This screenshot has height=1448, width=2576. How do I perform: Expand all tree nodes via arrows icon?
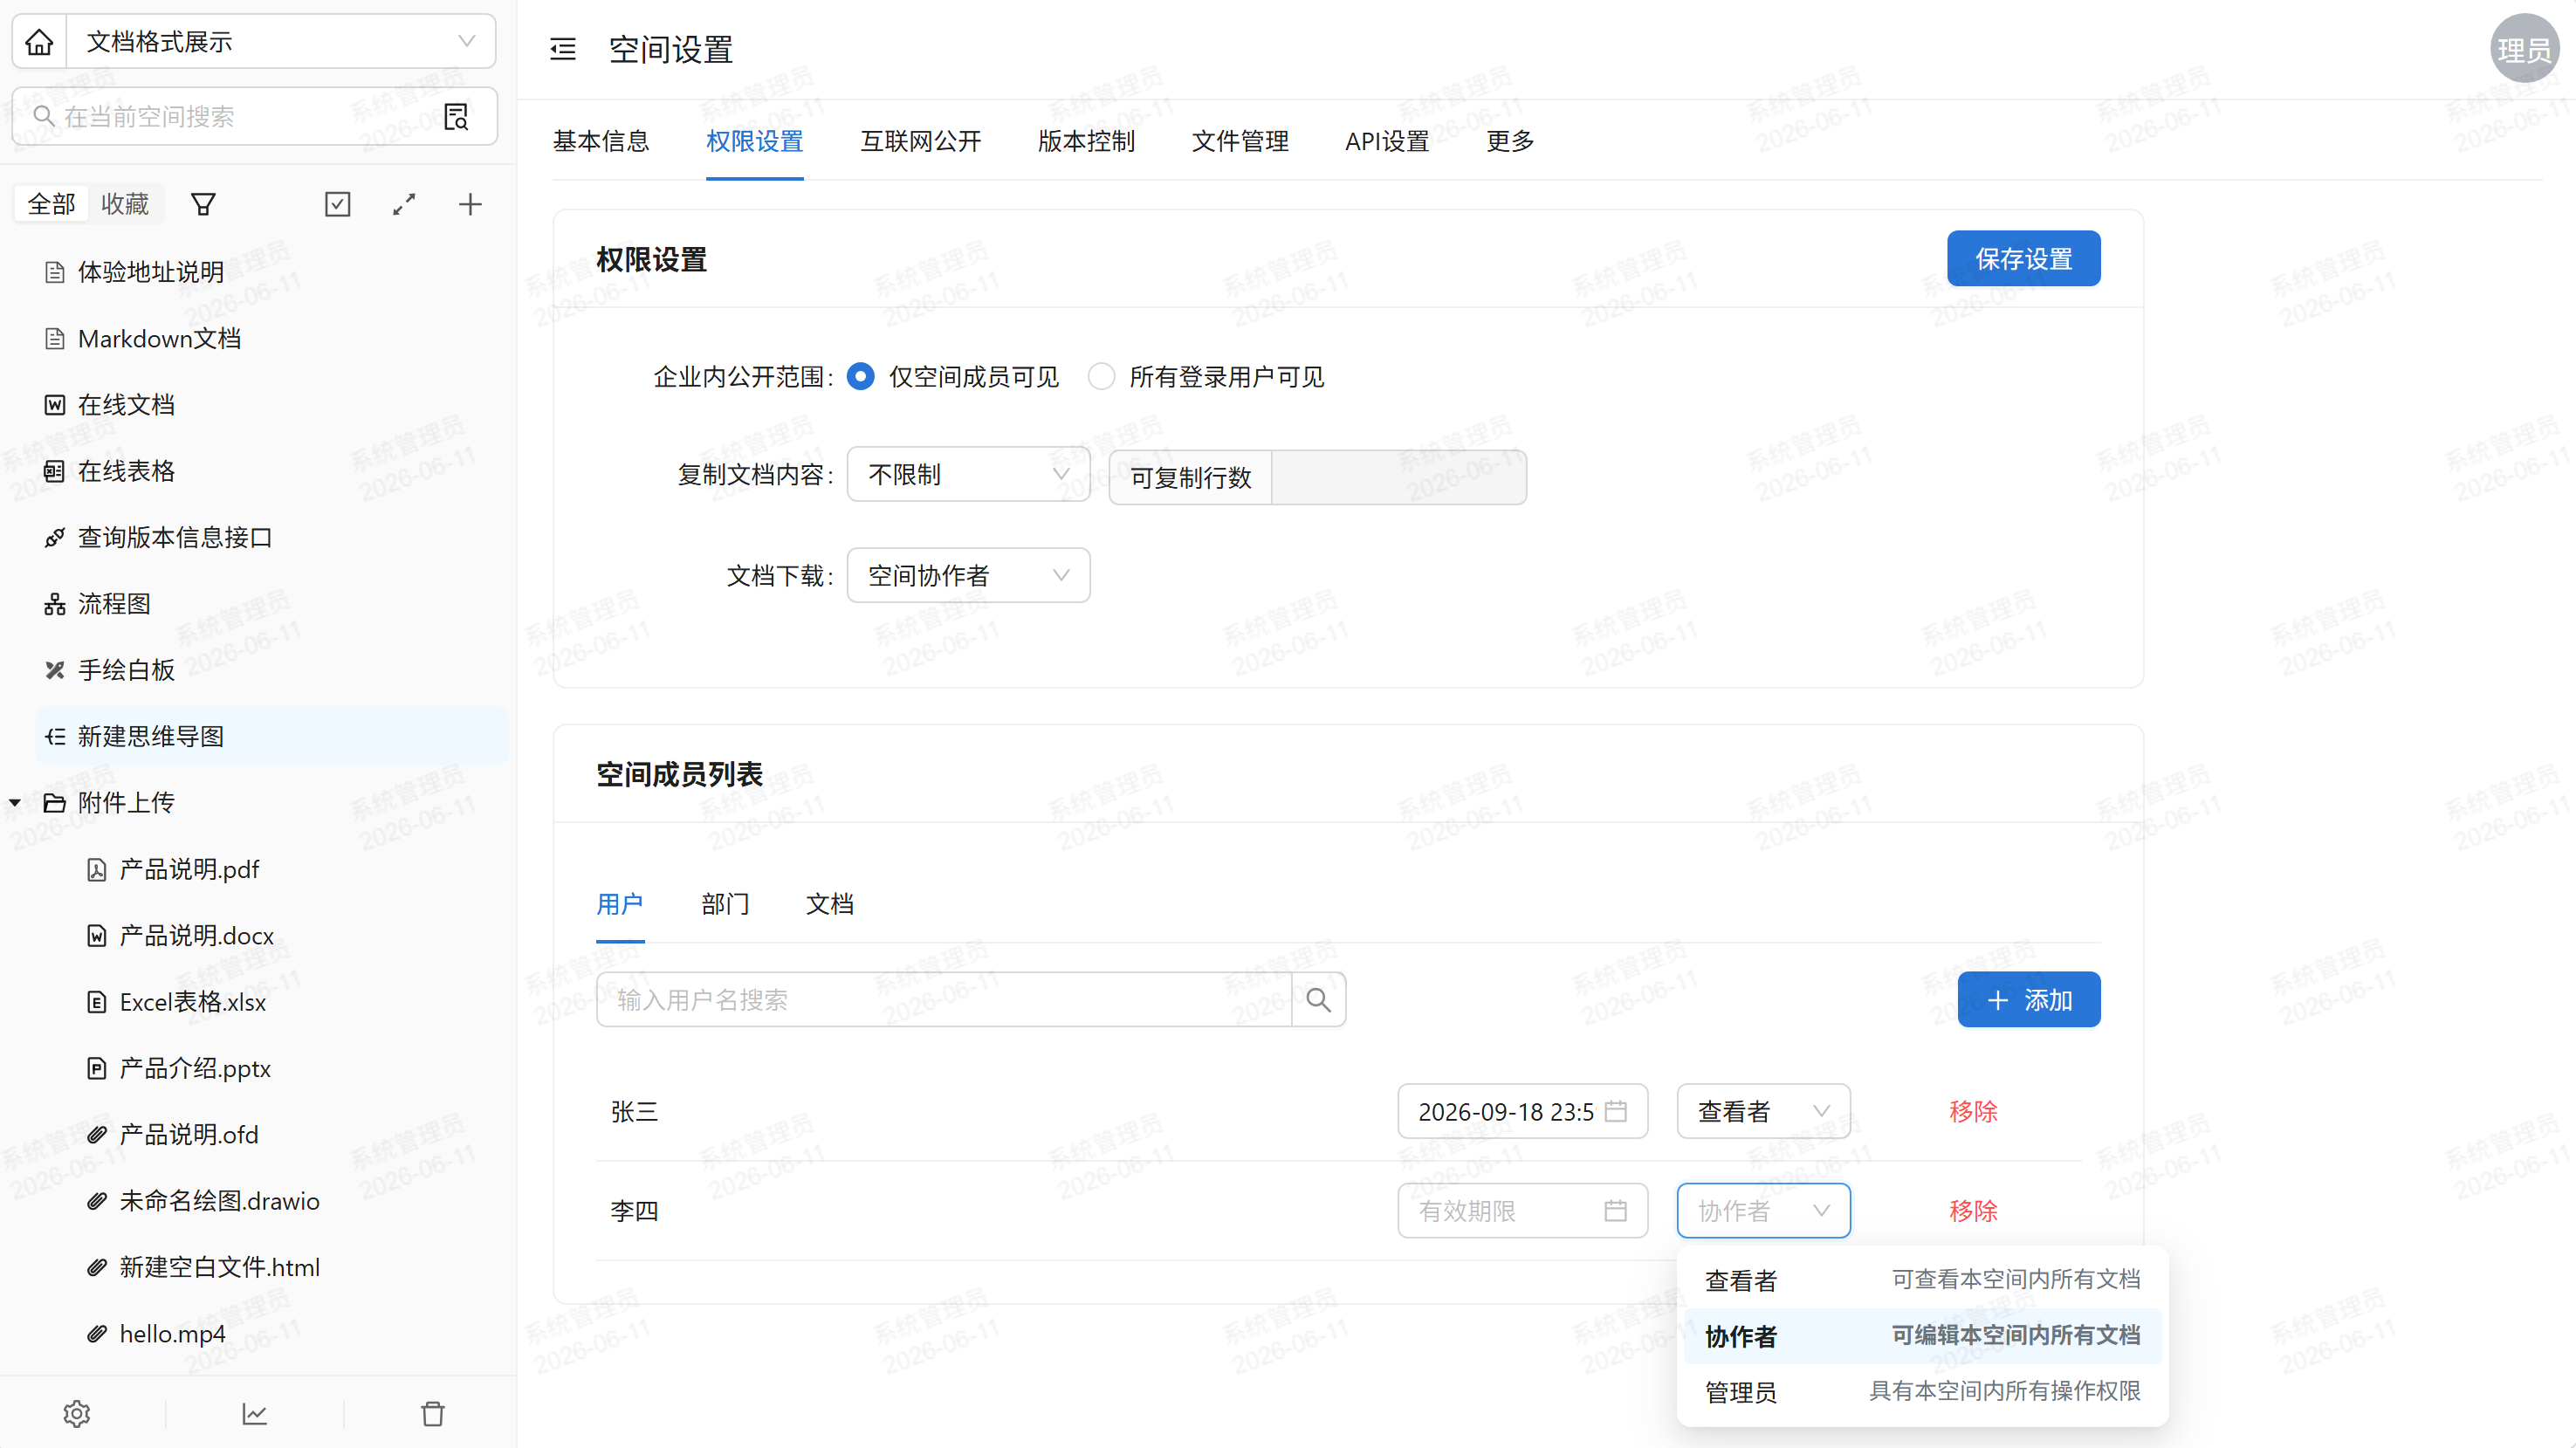(404, 205)
